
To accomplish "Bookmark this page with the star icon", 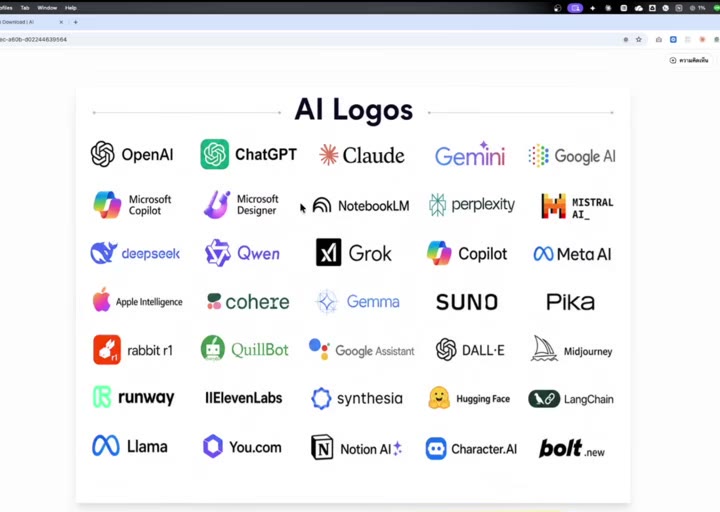I will (639, 39).
